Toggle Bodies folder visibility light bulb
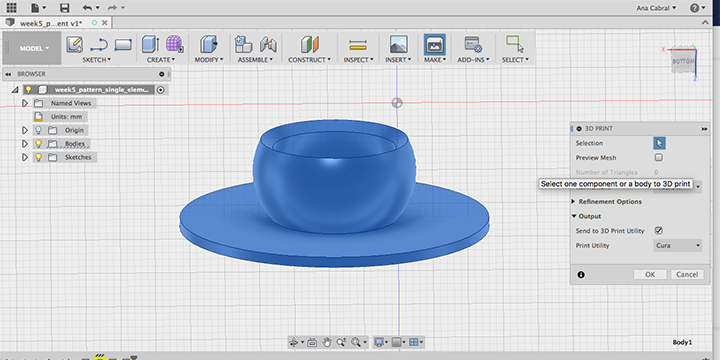Viewport: 720px width, 360px height. pos(39,144)
